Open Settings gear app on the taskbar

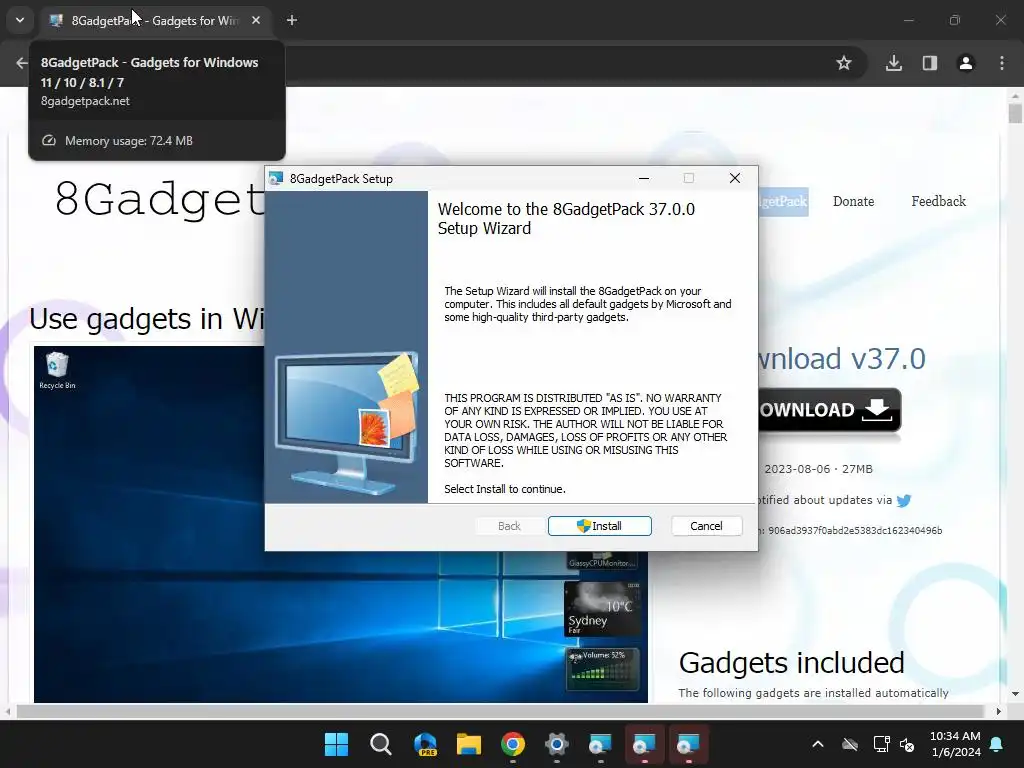(556, 744)
